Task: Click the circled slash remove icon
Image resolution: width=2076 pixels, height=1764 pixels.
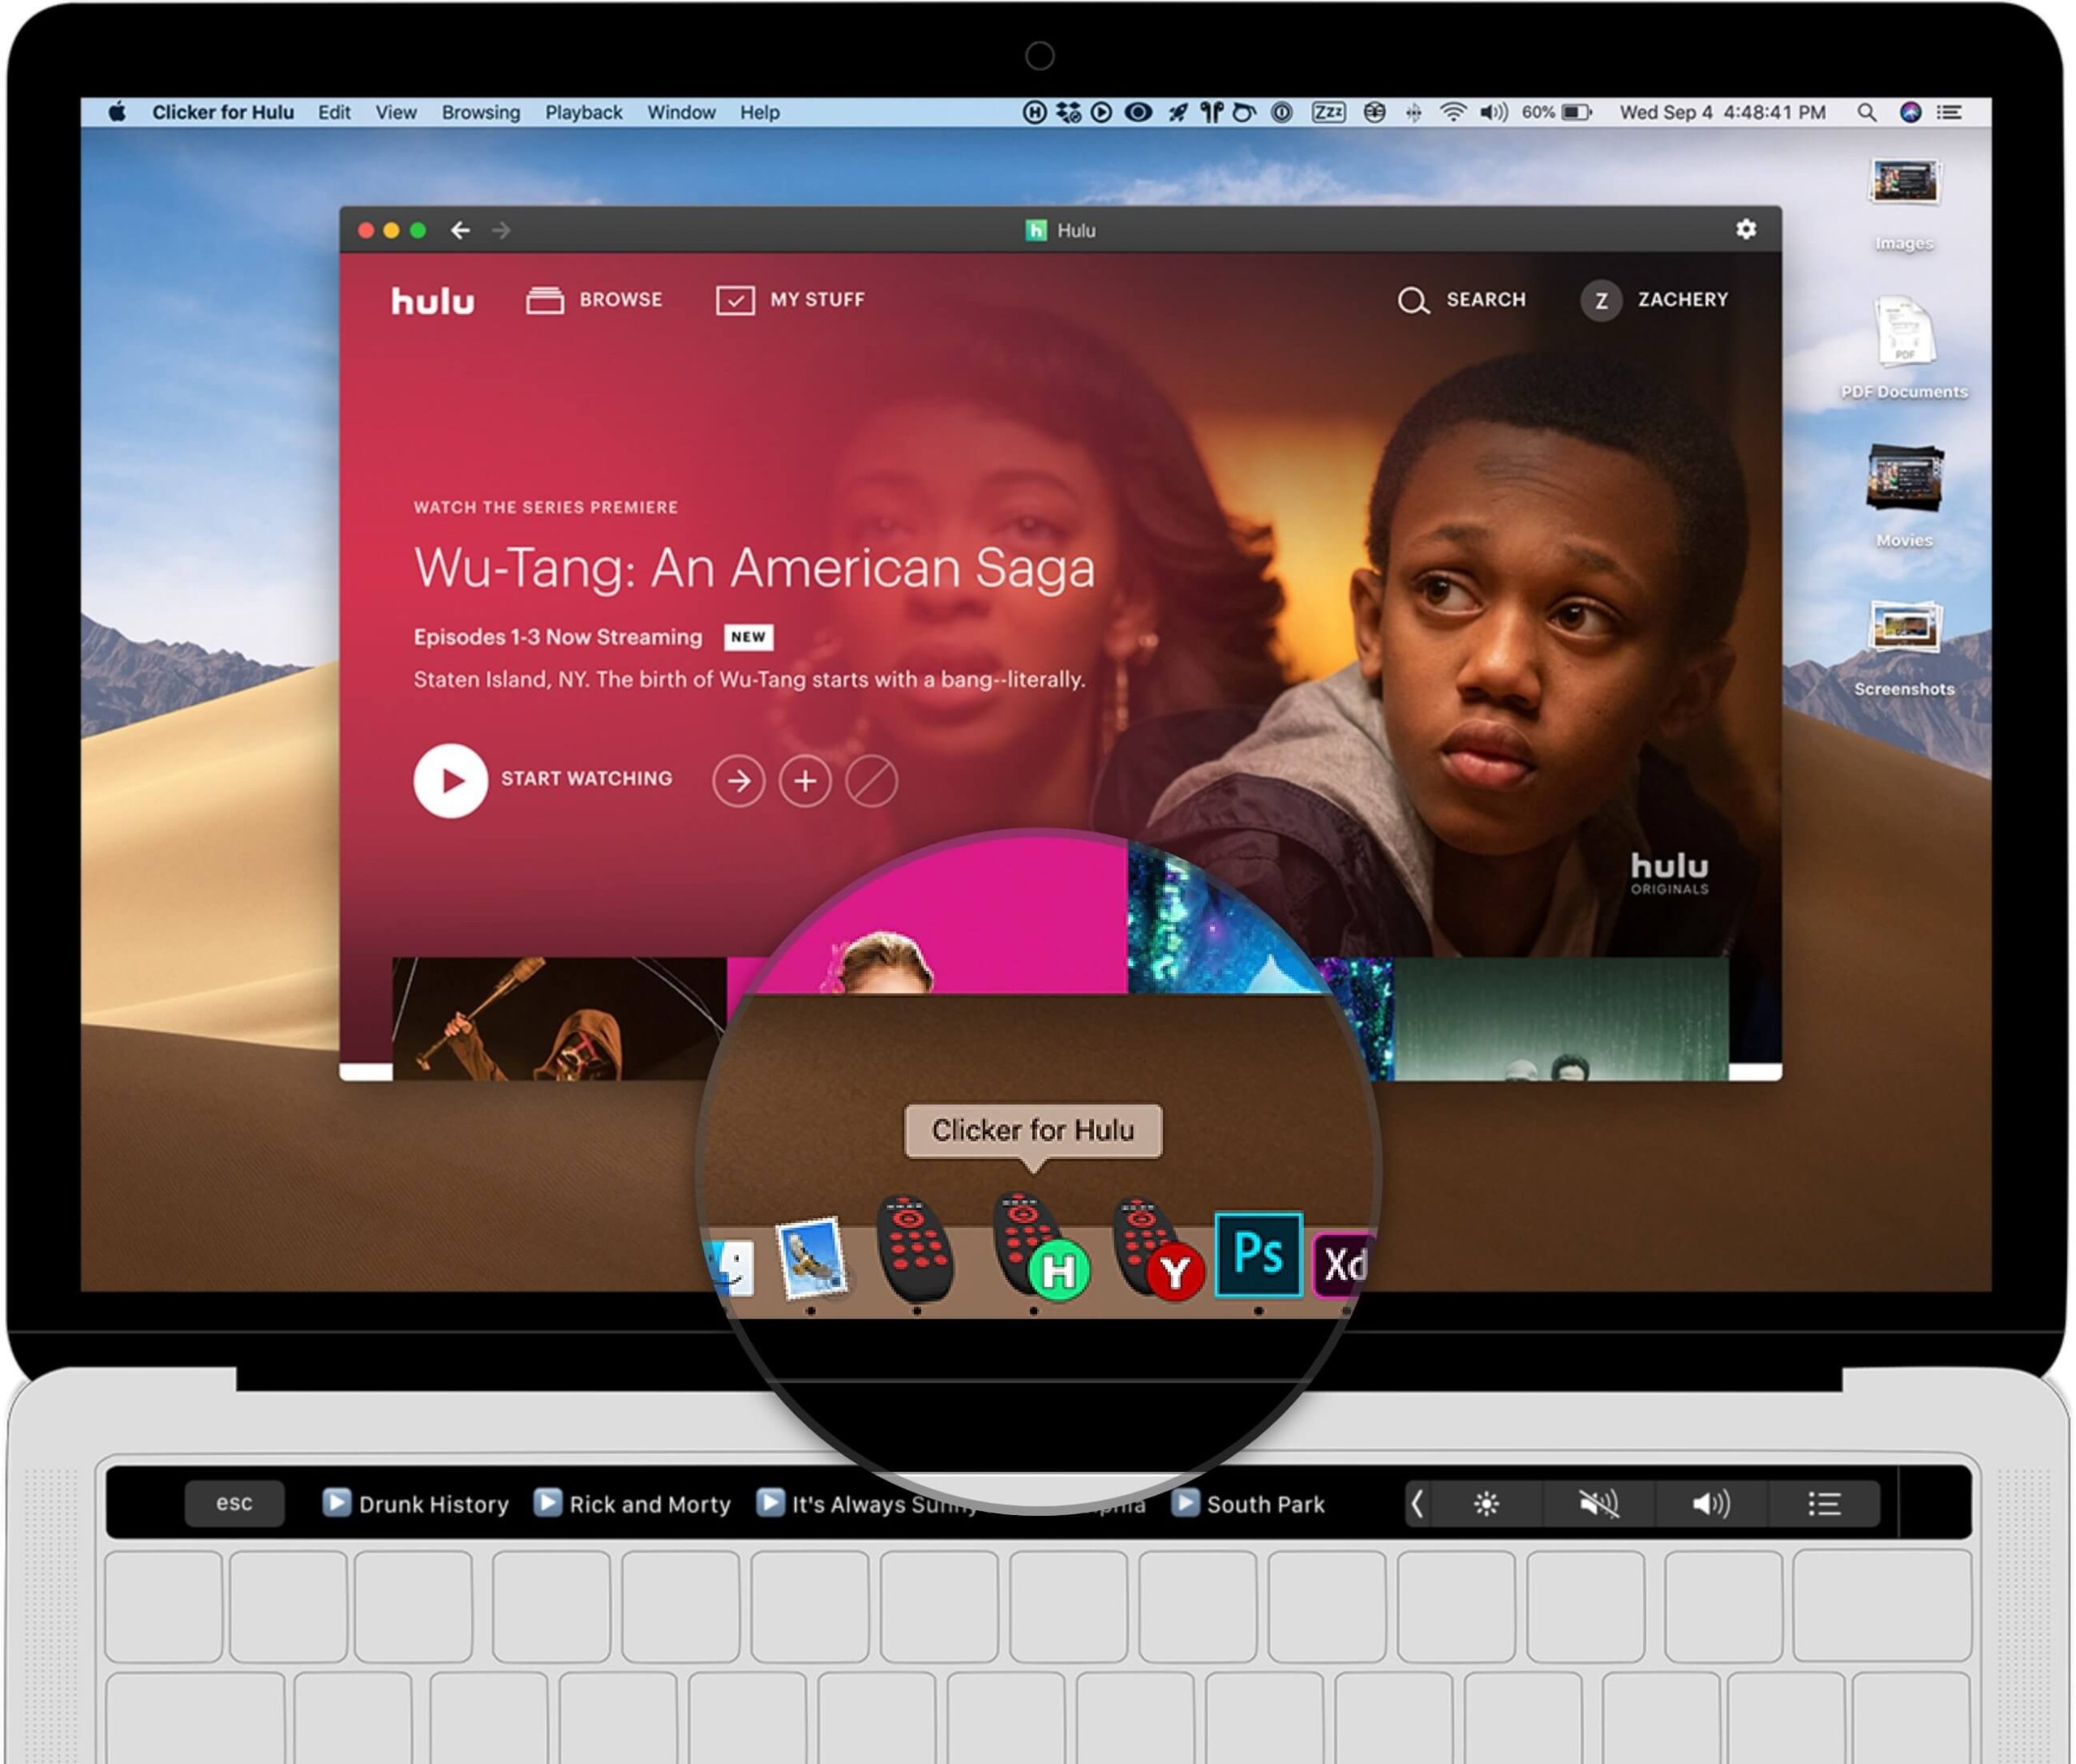Action: coord(872,781)
